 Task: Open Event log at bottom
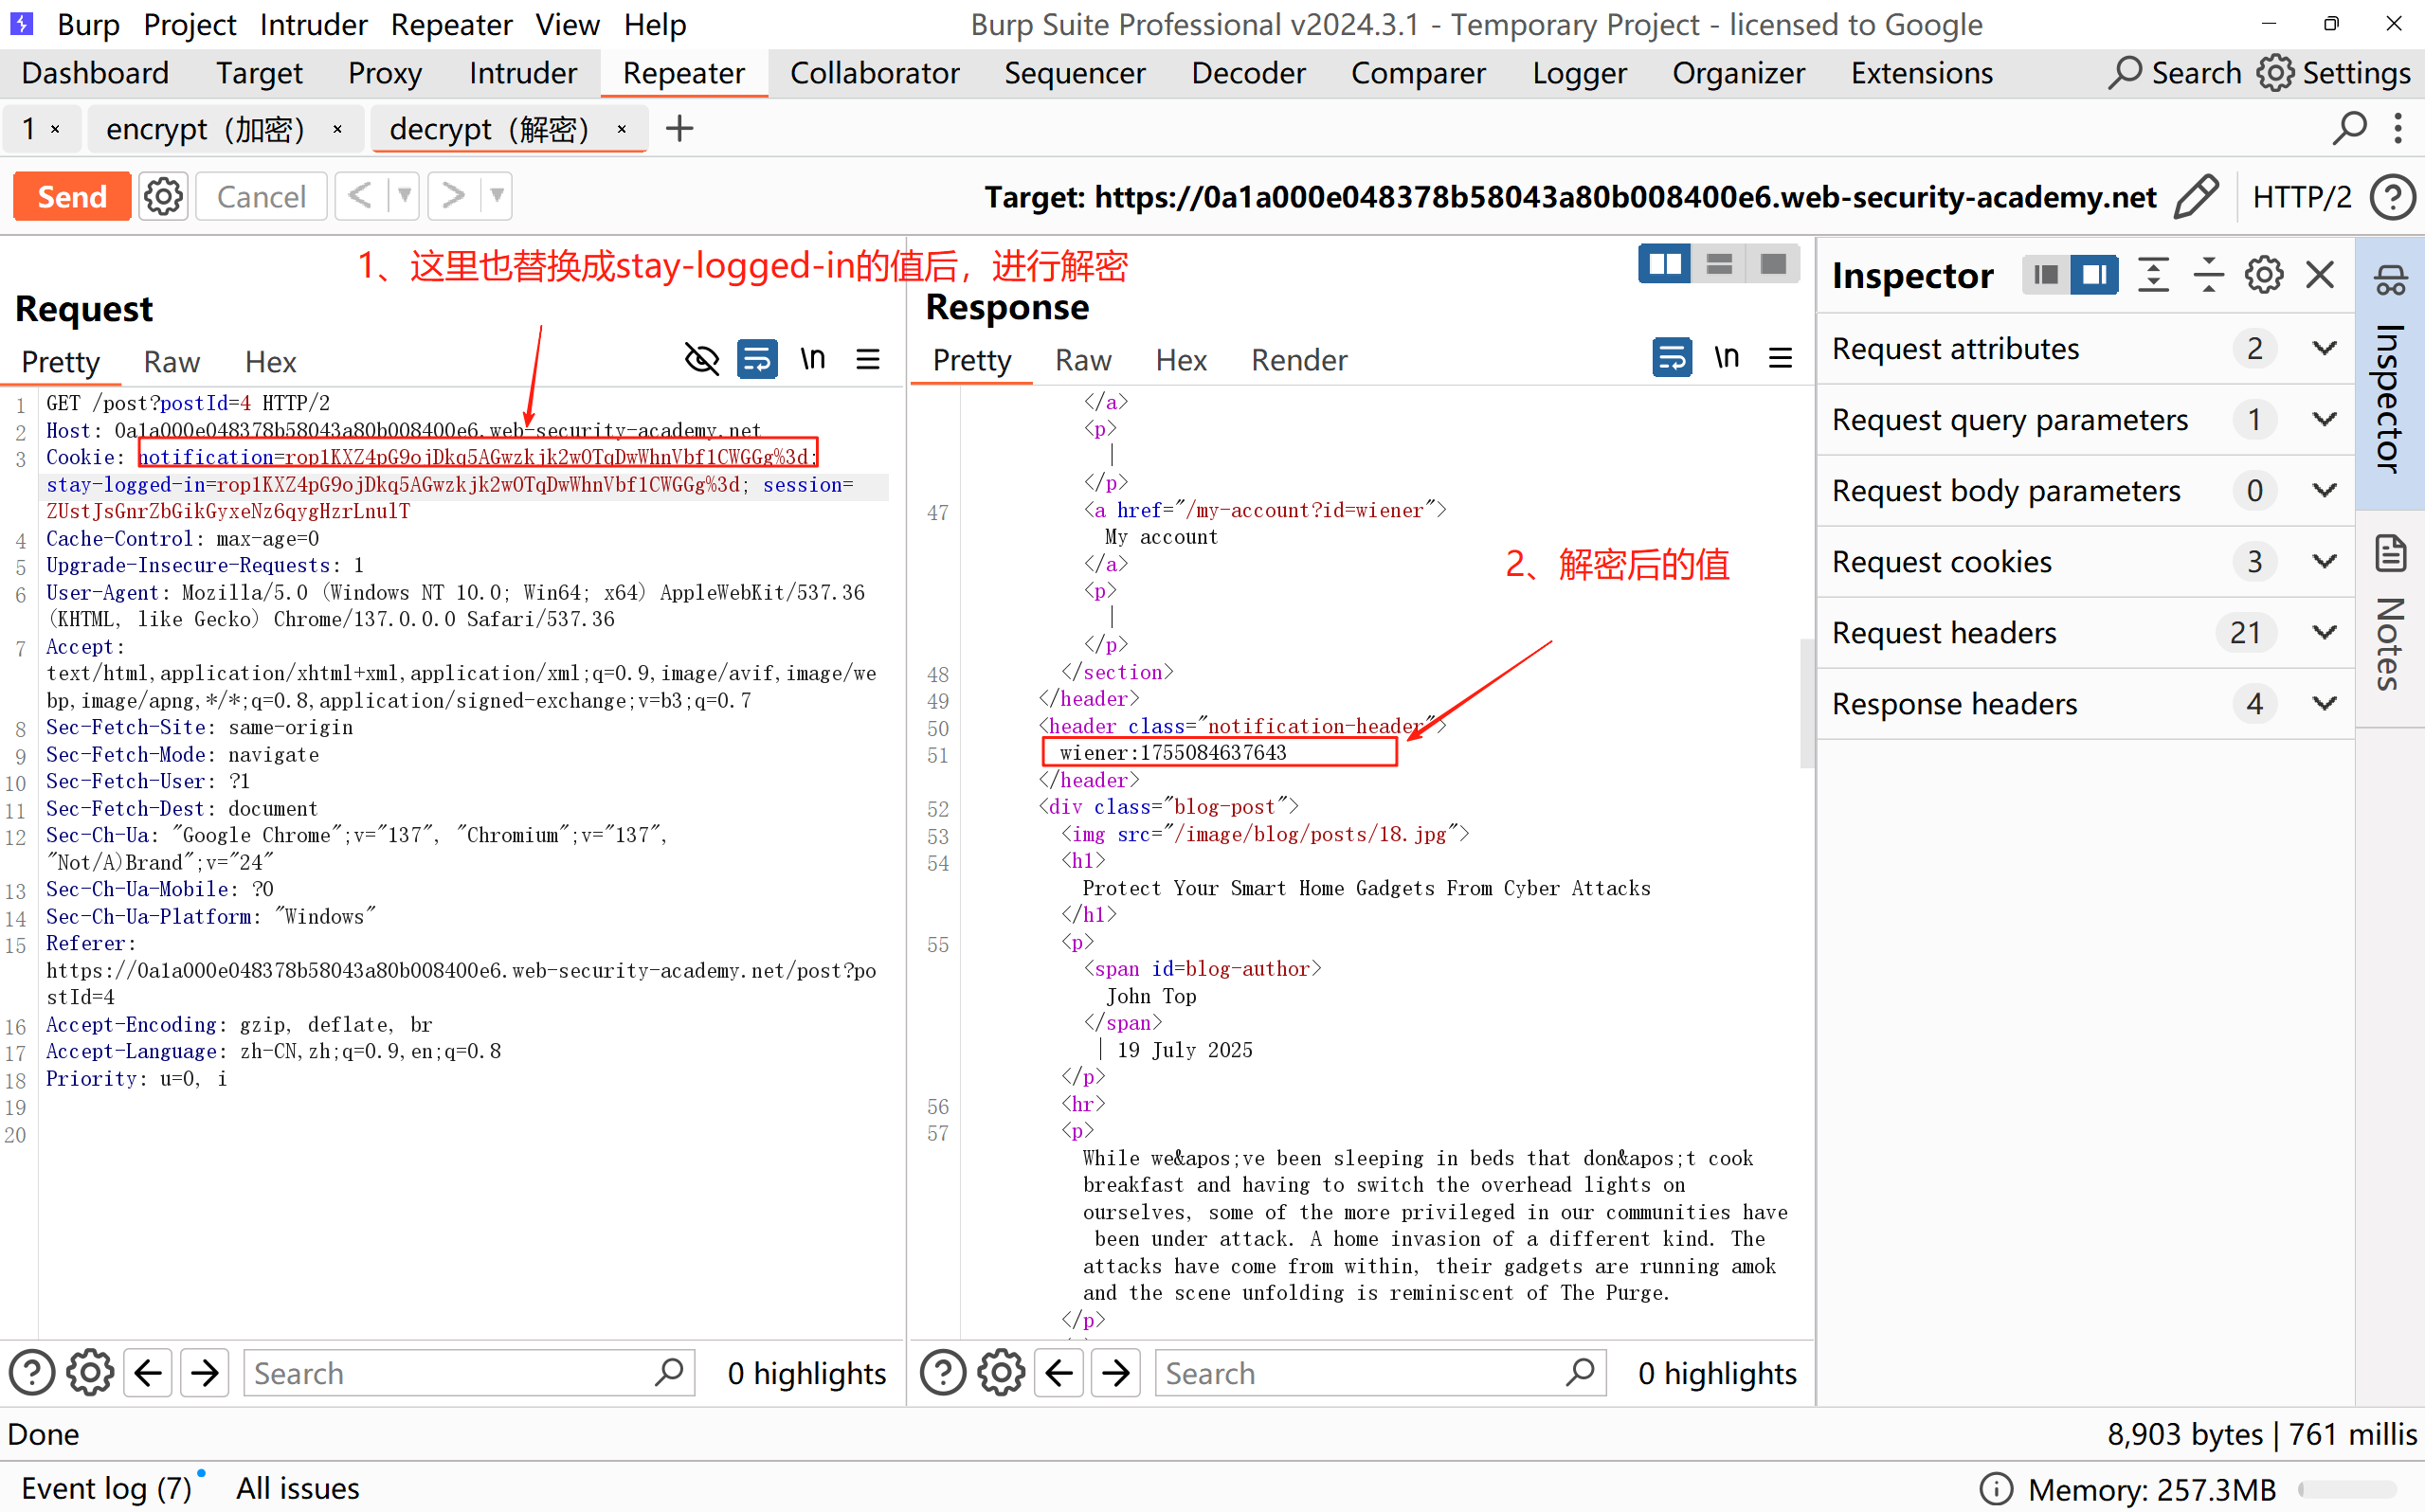pos(105,1488)
